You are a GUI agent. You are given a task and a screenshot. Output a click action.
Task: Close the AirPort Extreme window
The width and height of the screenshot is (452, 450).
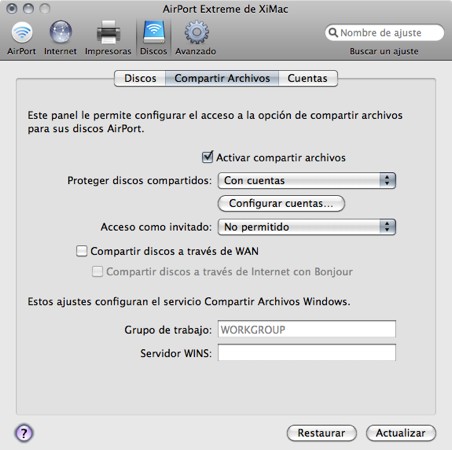12,8
